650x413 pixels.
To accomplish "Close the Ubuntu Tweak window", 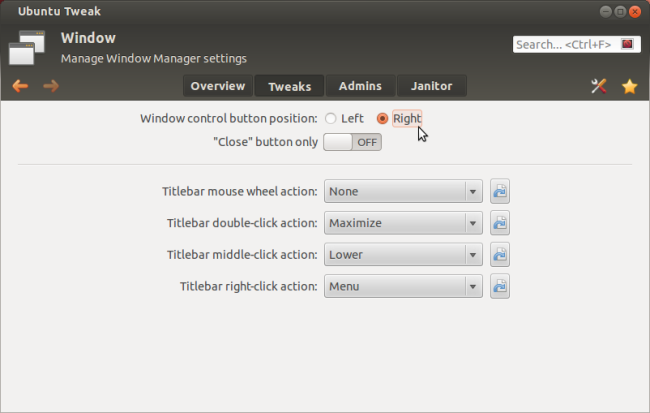I will coord(635,12).
